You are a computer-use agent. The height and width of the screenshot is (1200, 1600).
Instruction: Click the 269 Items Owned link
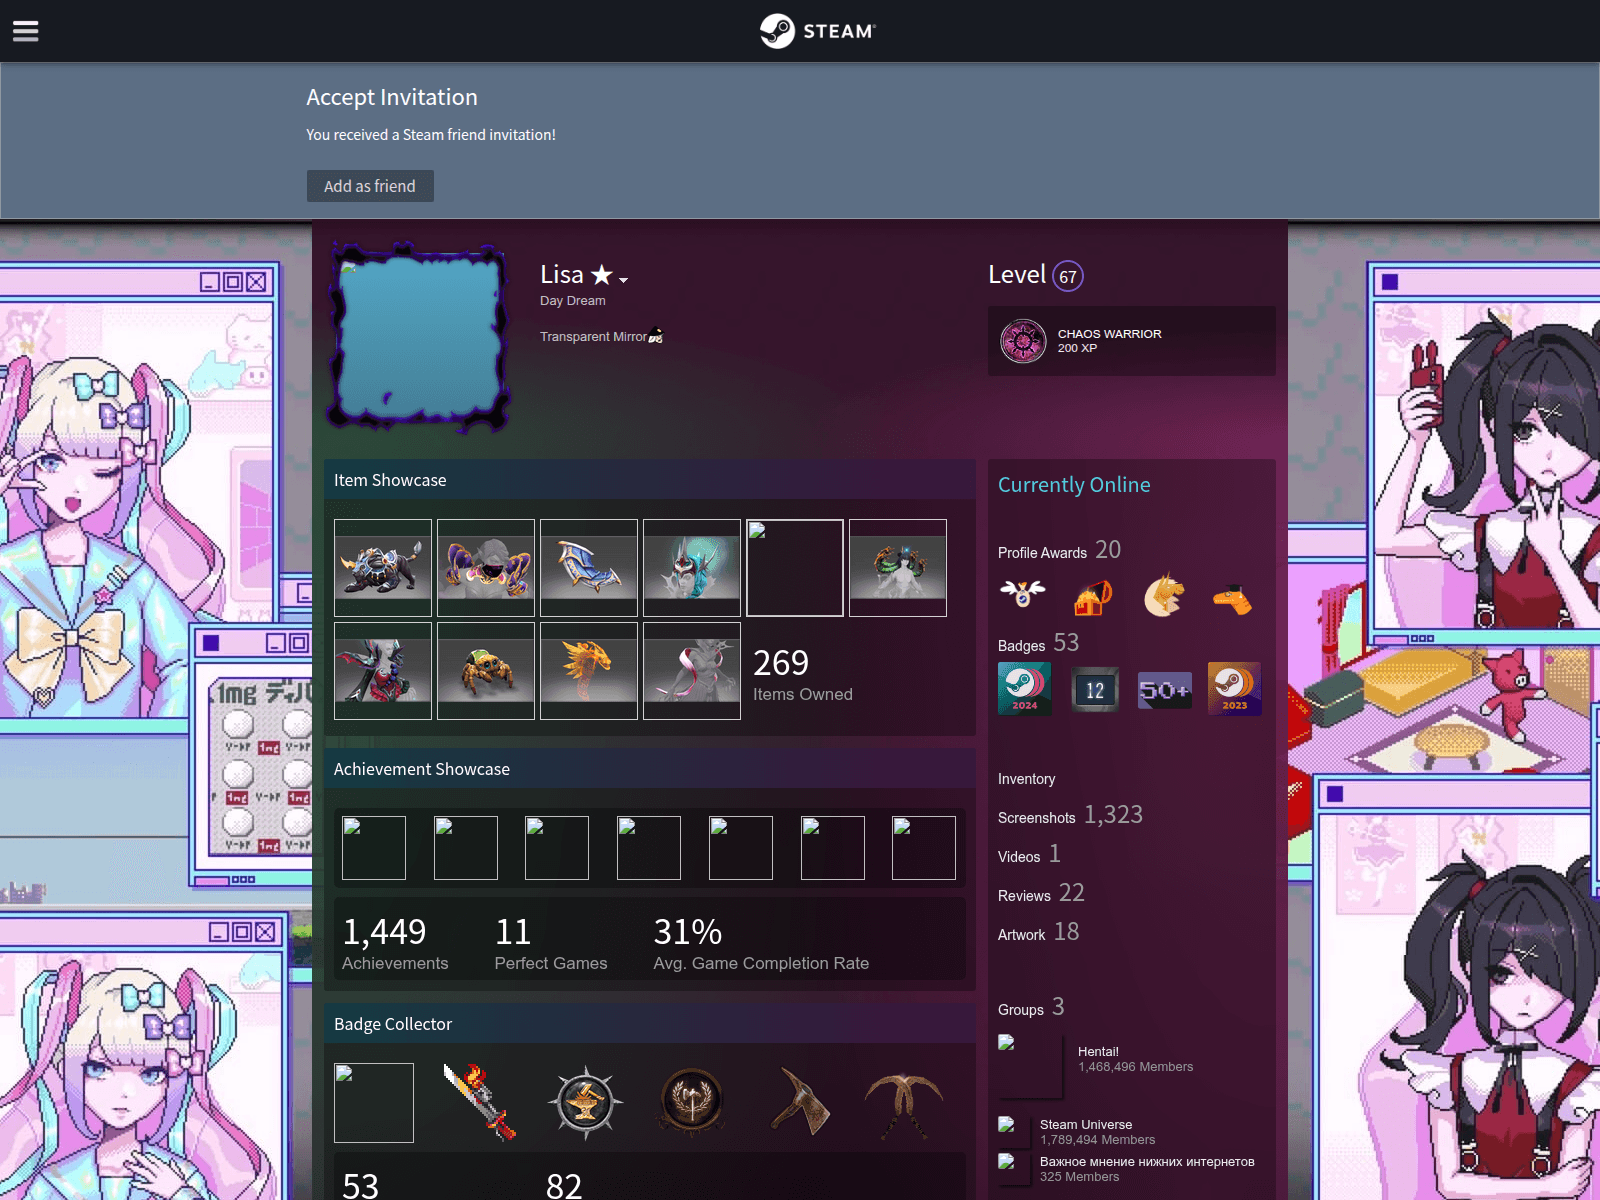(803, 675)
